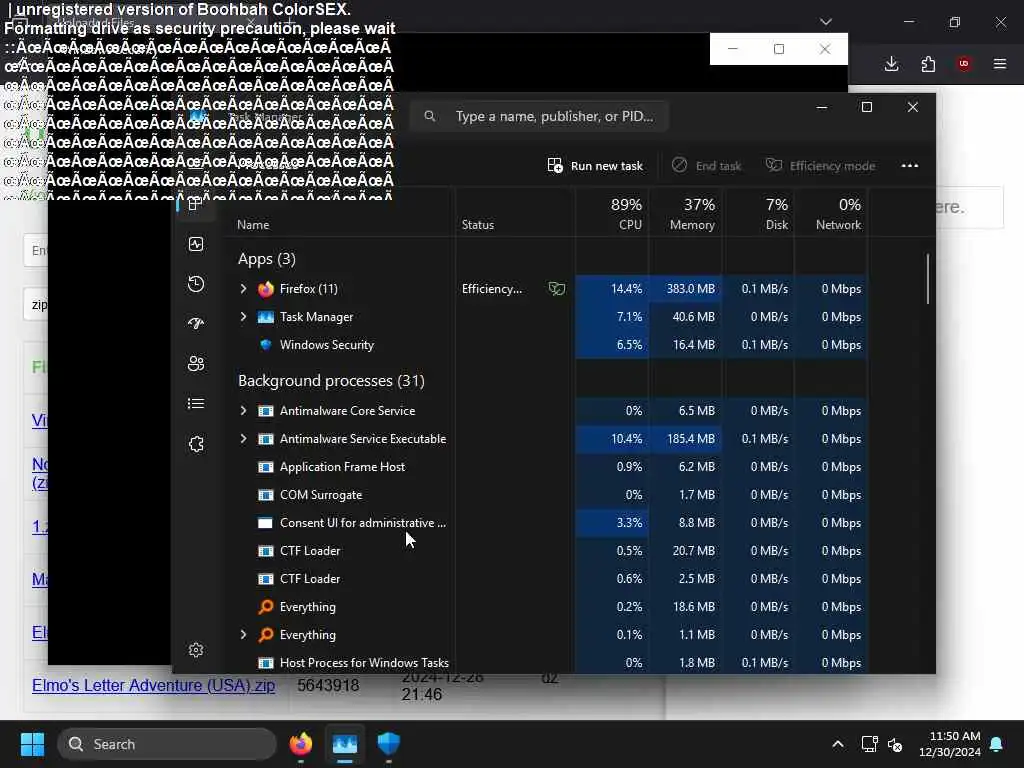Click the 5643918 file size cell
The width and height of the screenshot is (1024, 768).
[328, 686]
